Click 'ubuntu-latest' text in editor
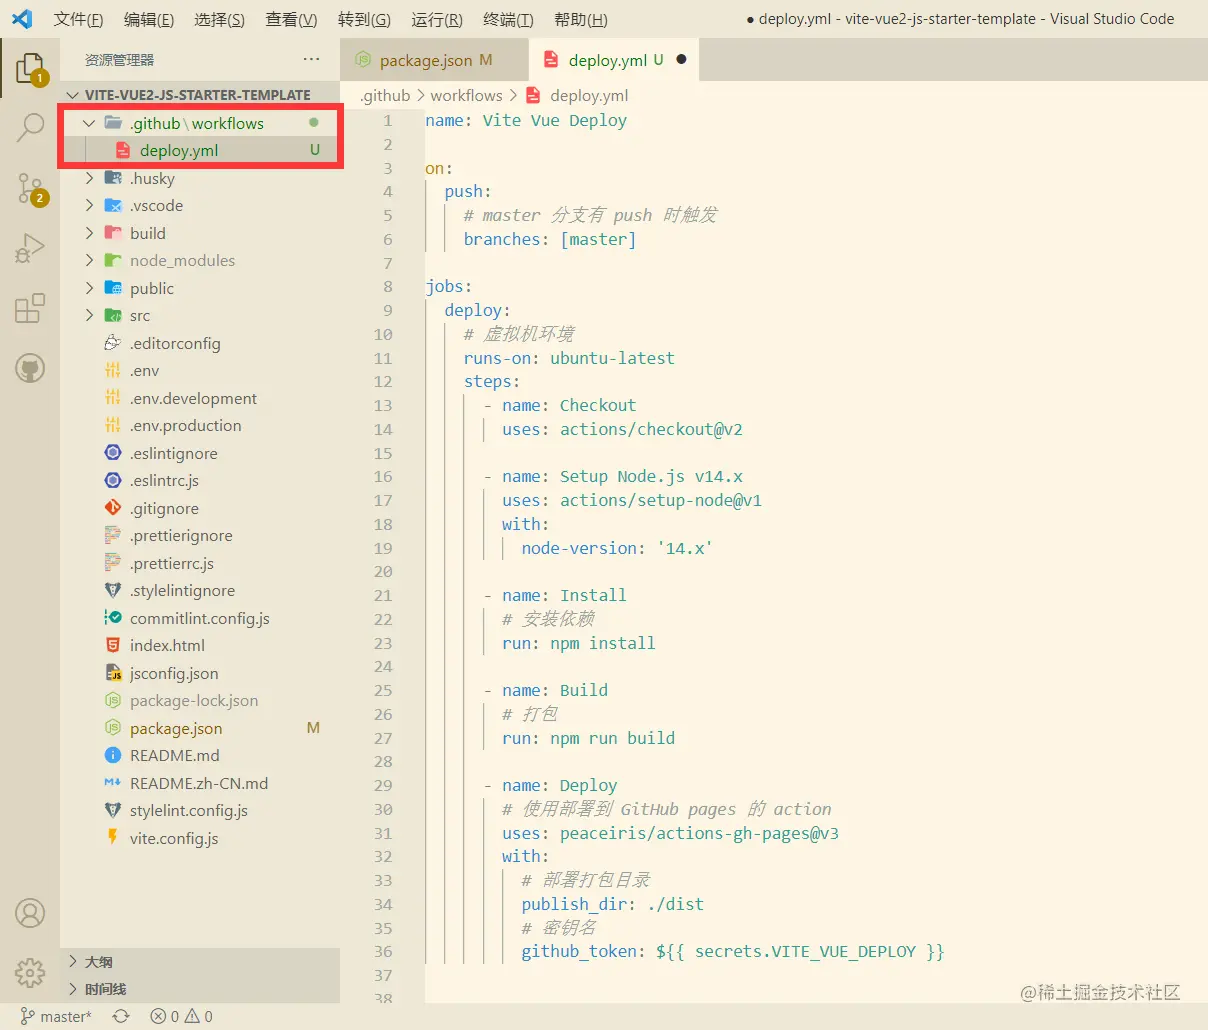The image size is (1208, 1030). tap(612, 358)
